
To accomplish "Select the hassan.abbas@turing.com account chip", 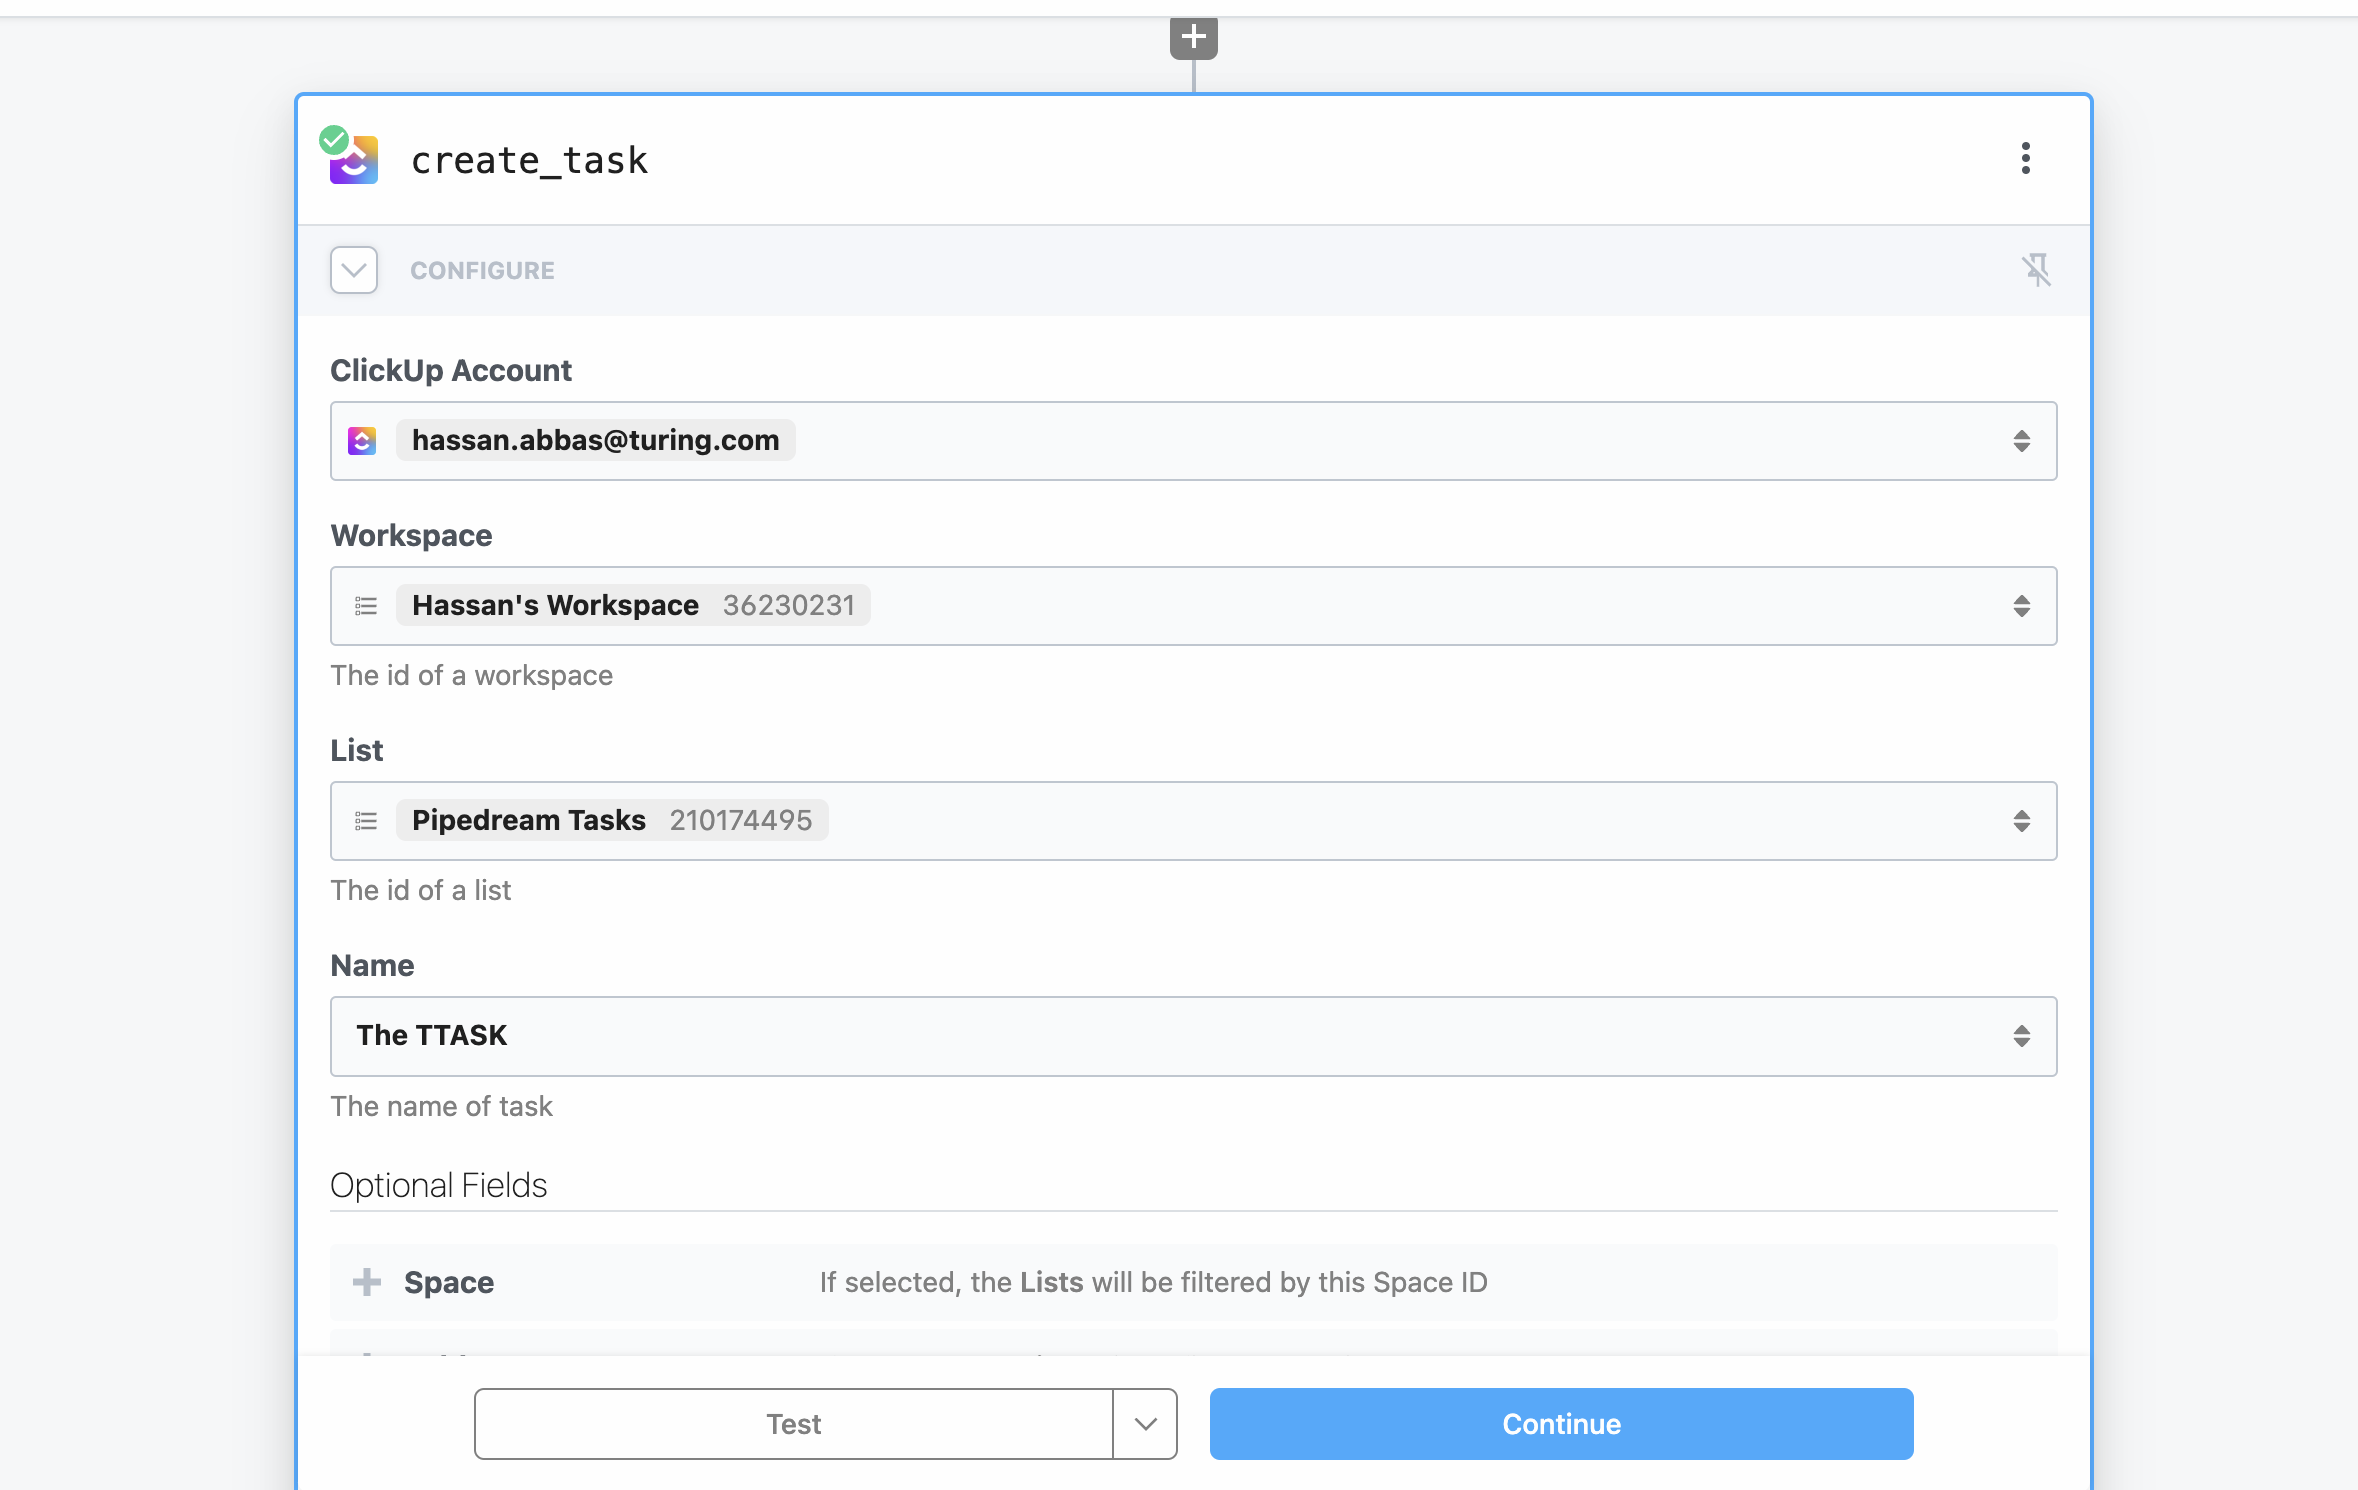I will coord(595,440).
